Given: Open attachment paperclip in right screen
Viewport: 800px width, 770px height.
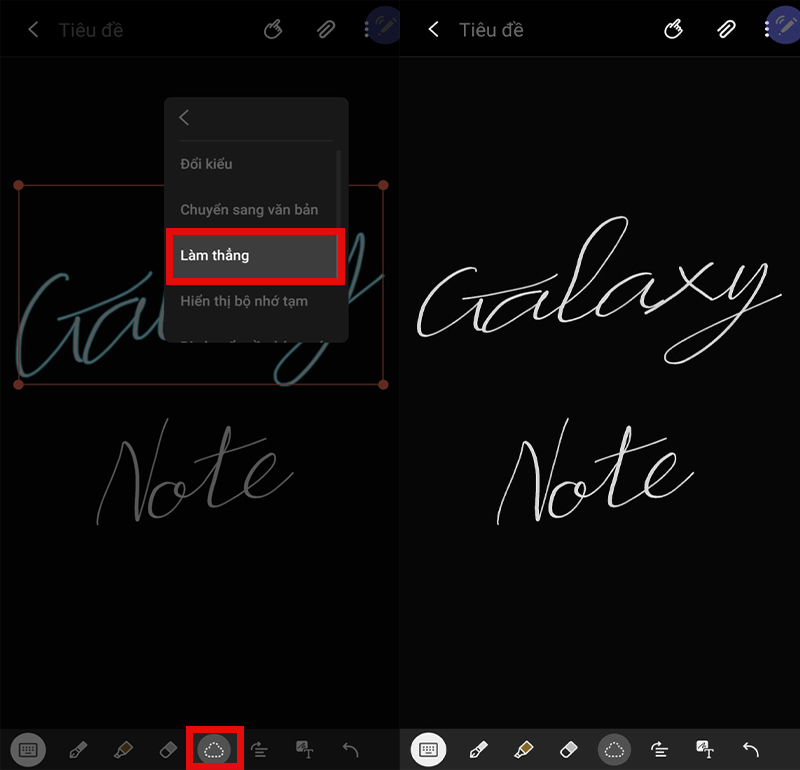Looking at the screenshot, I should [x=726, y=30].
